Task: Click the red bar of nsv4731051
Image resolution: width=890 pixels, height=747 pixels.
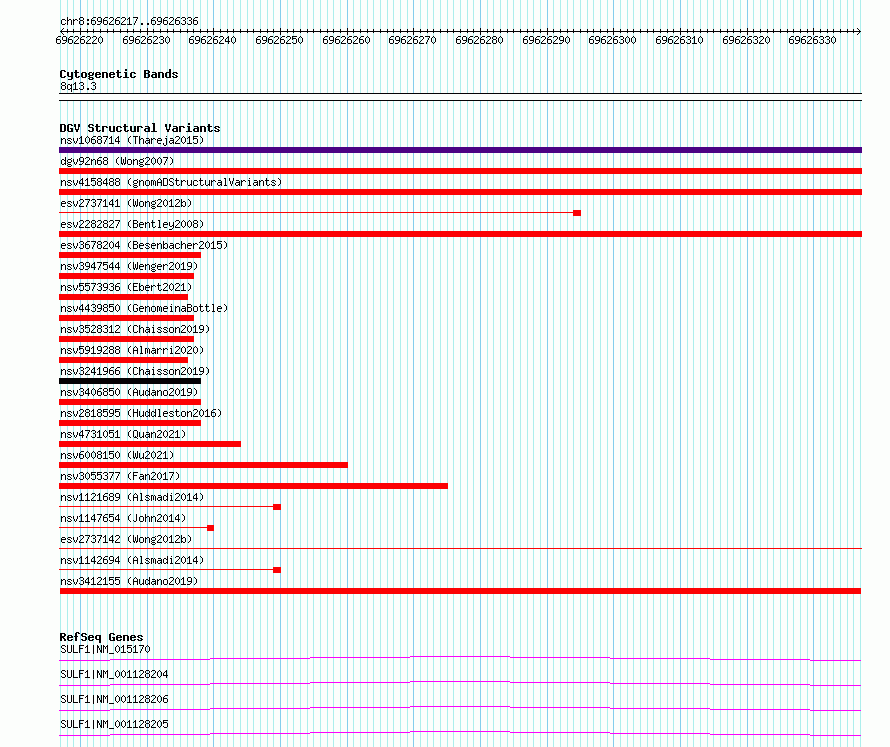Action: point(150,444)
